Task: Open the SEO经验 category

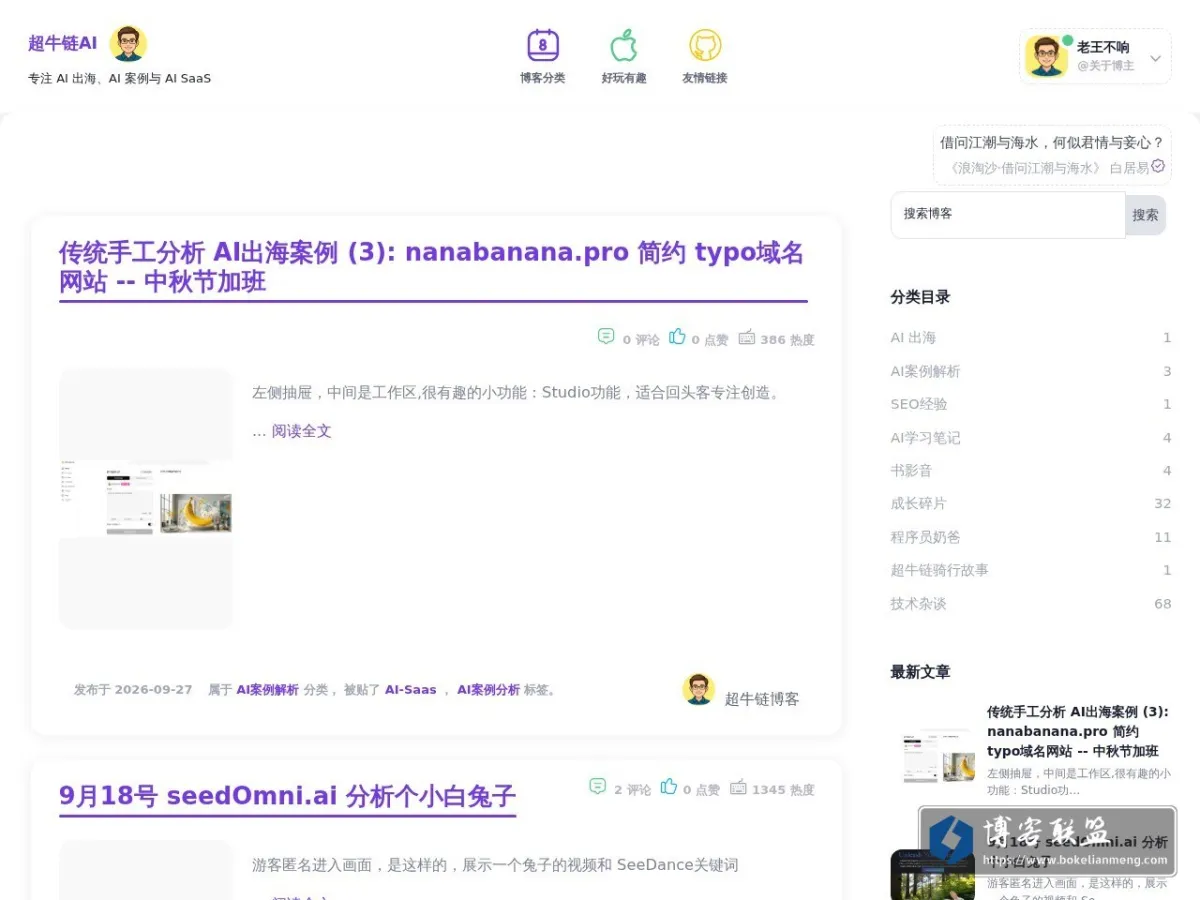Action: (919, 404)
